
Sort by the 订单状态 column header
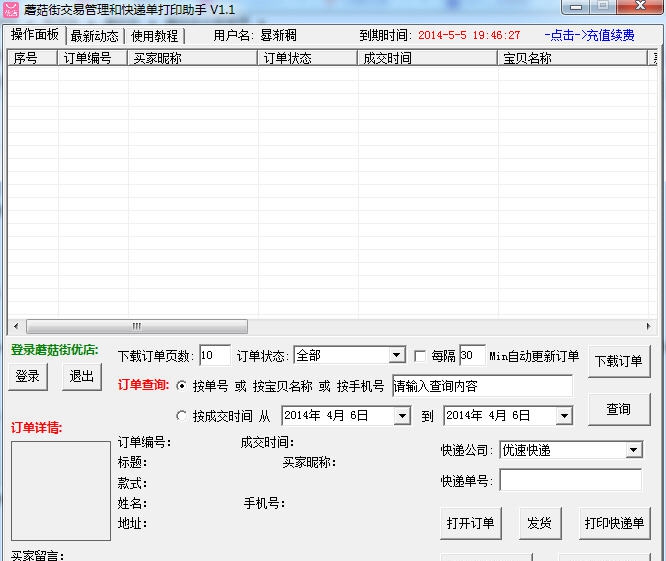pos(308,58)
